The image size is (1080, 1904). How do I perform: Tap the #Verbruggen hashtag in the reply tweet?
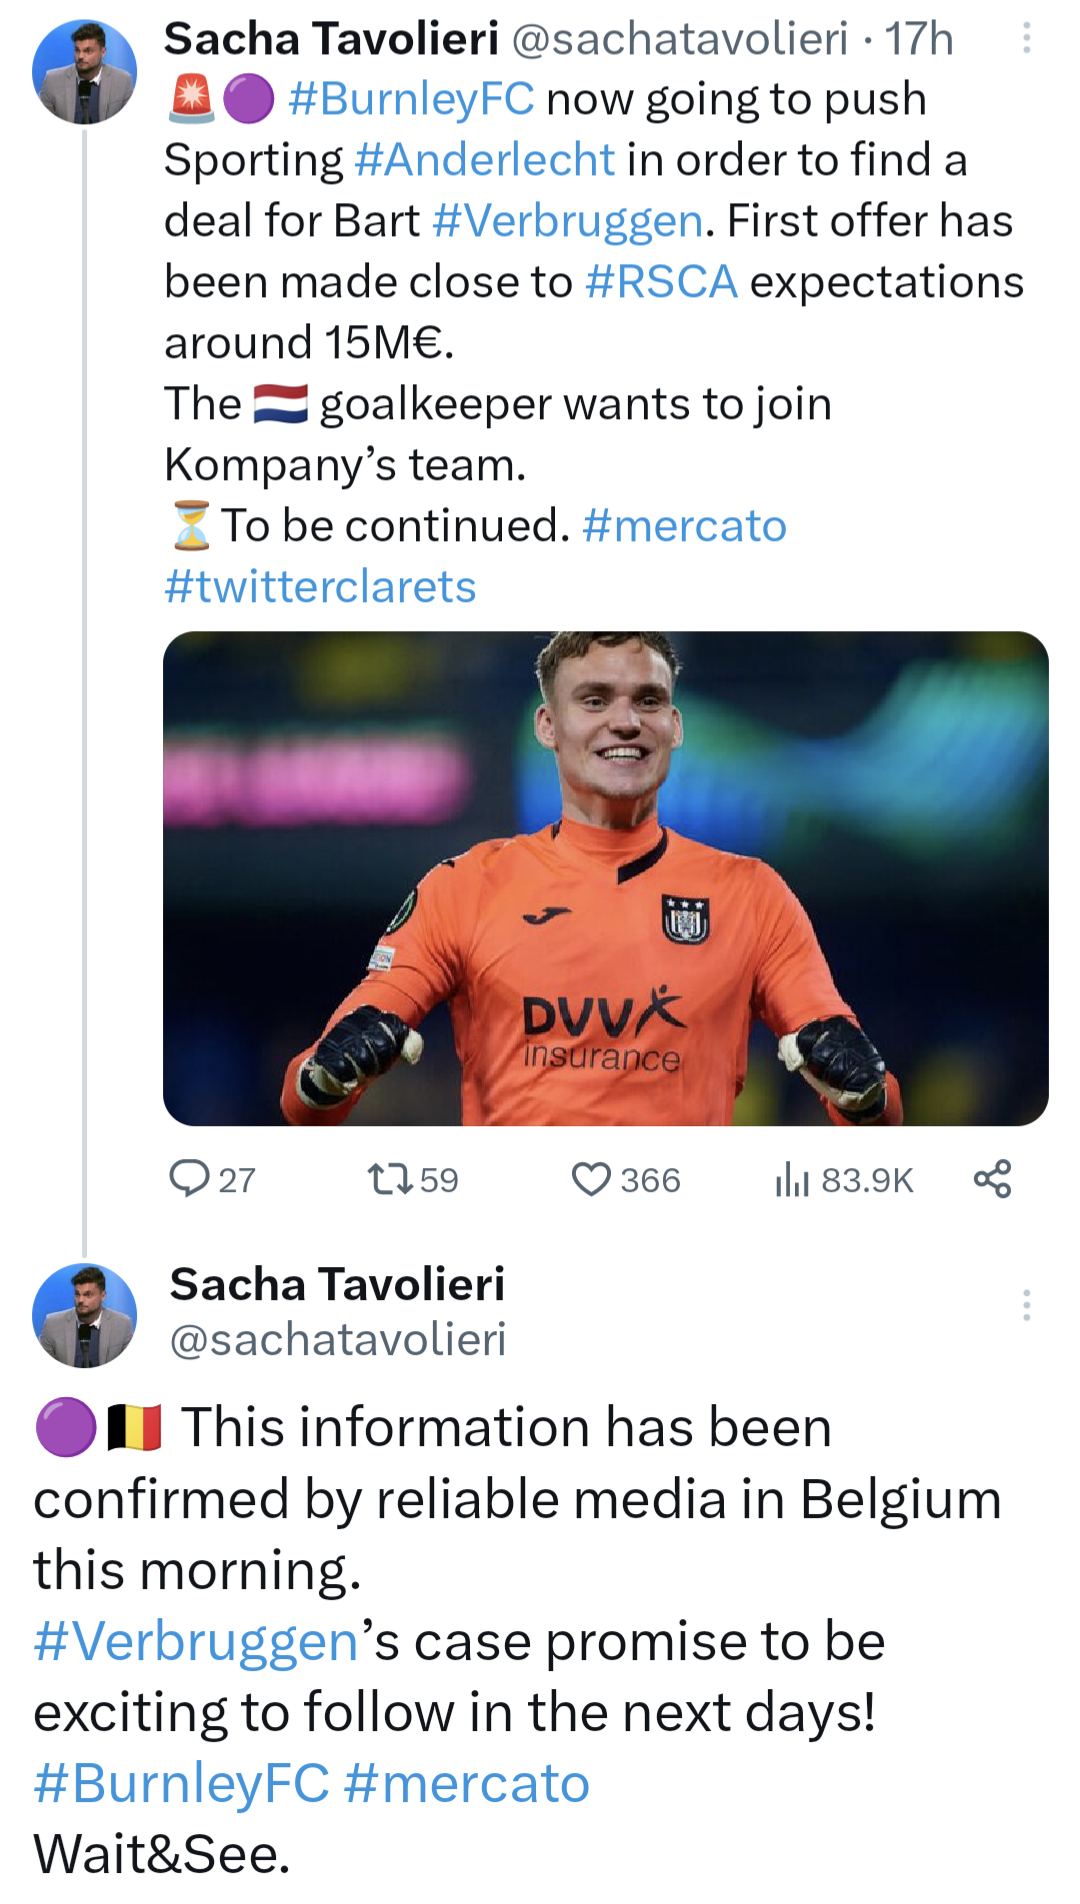coord(196,1642)
